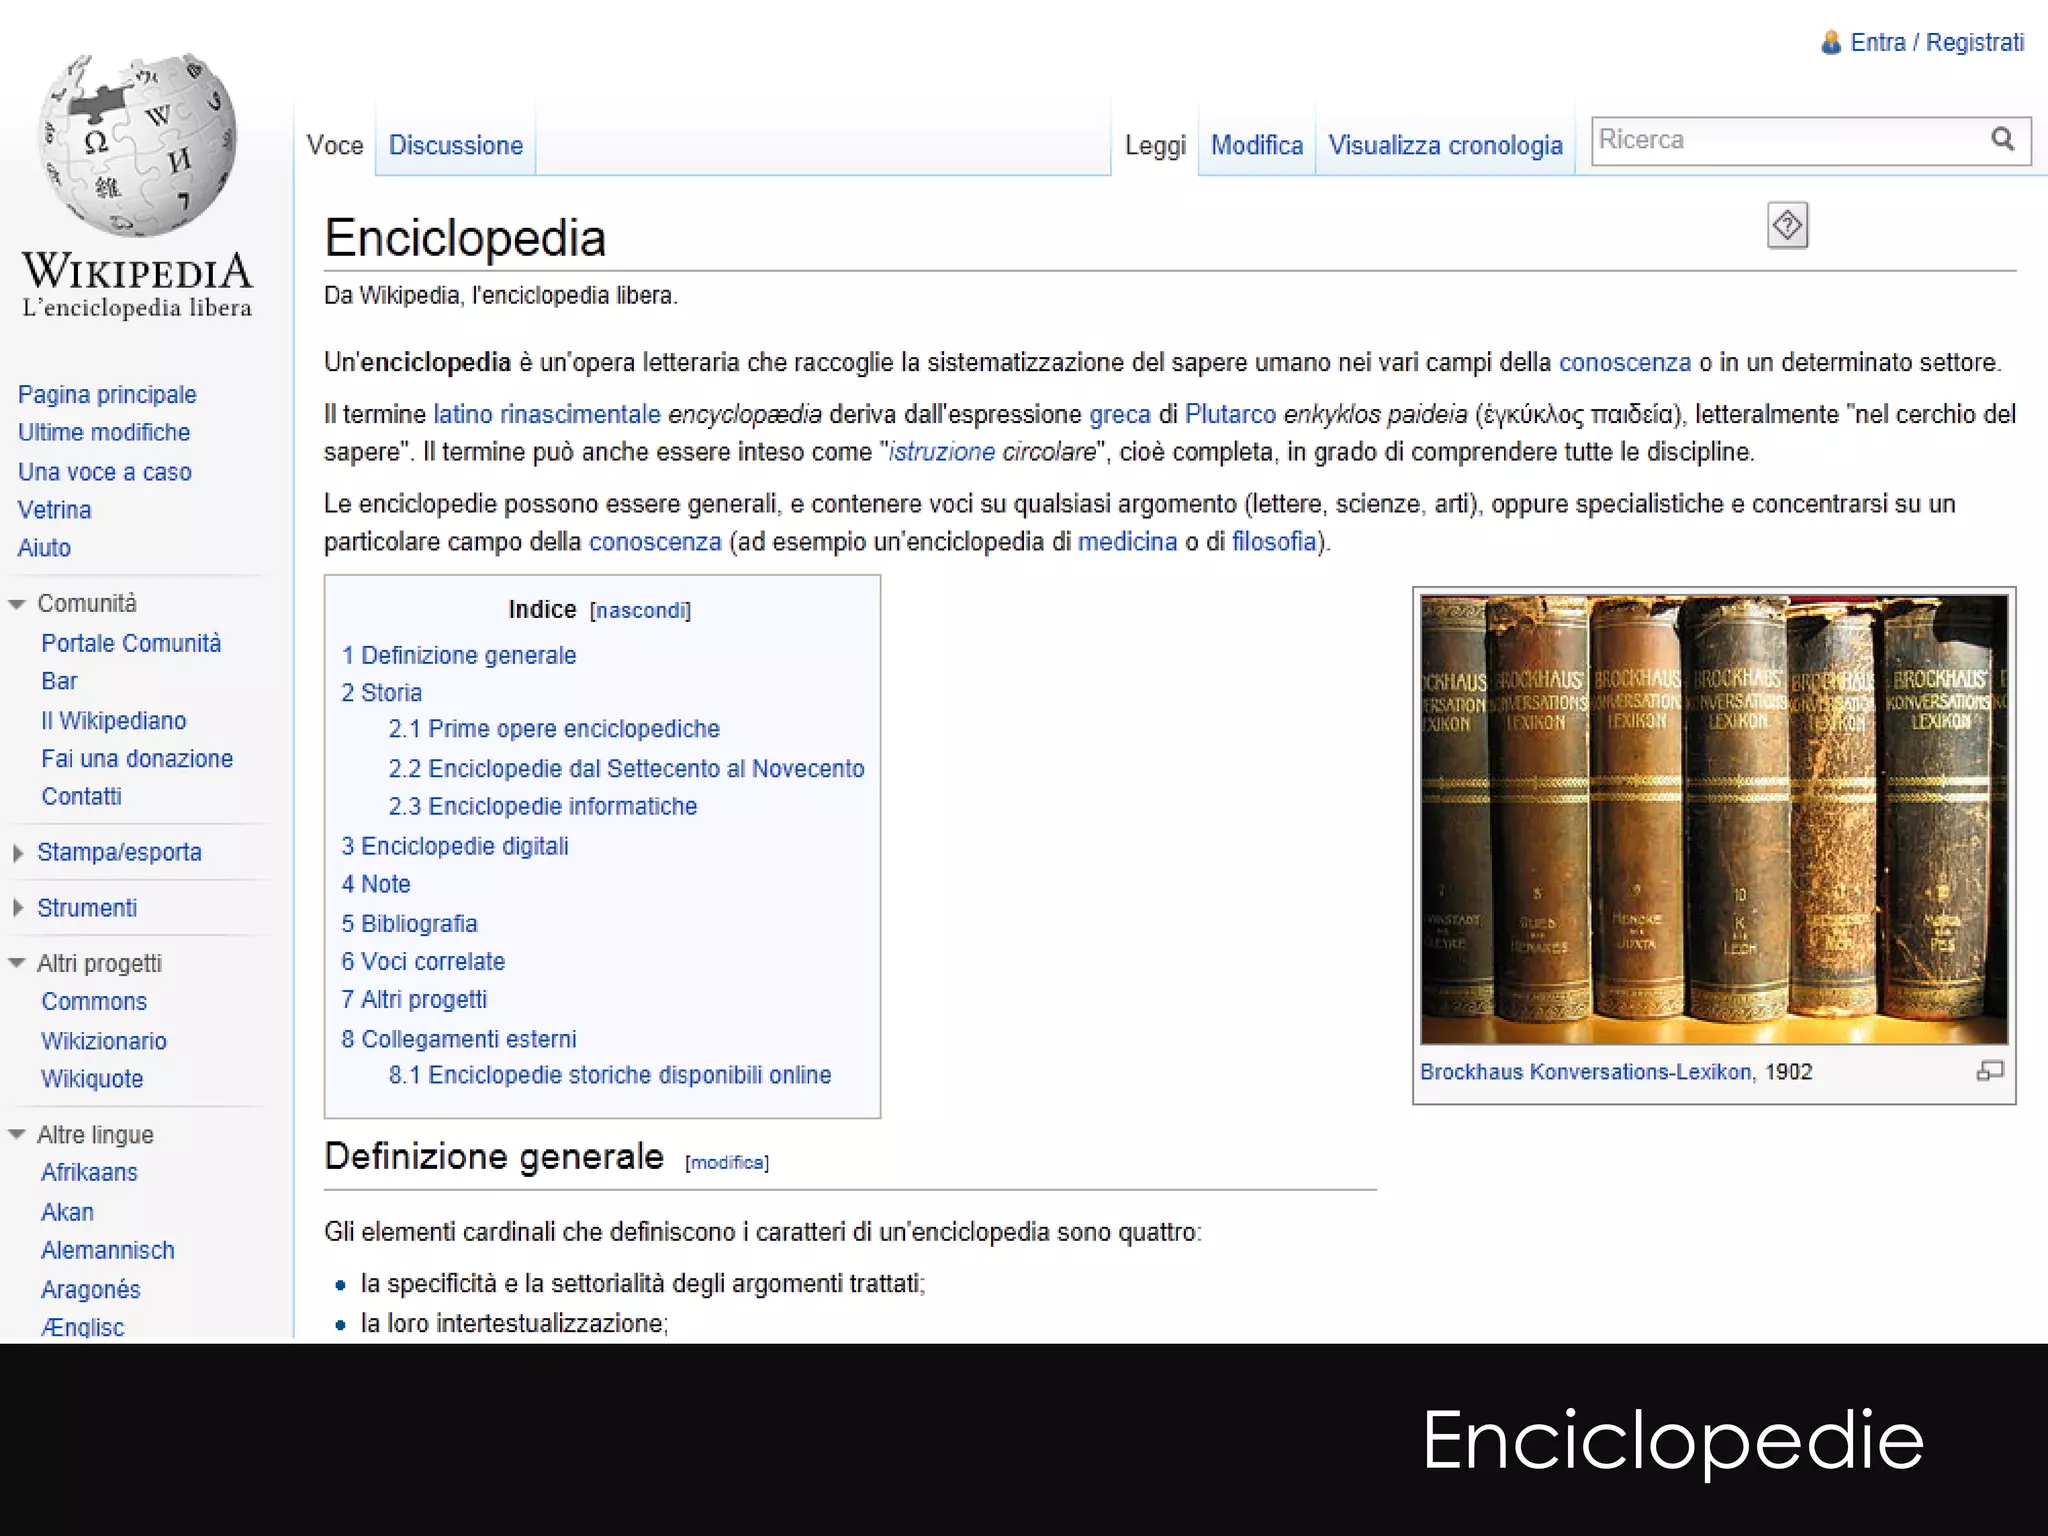Open the Contatti link
The width and height of the screenshot is (2048, 1536).
click(x=81, y=797)
